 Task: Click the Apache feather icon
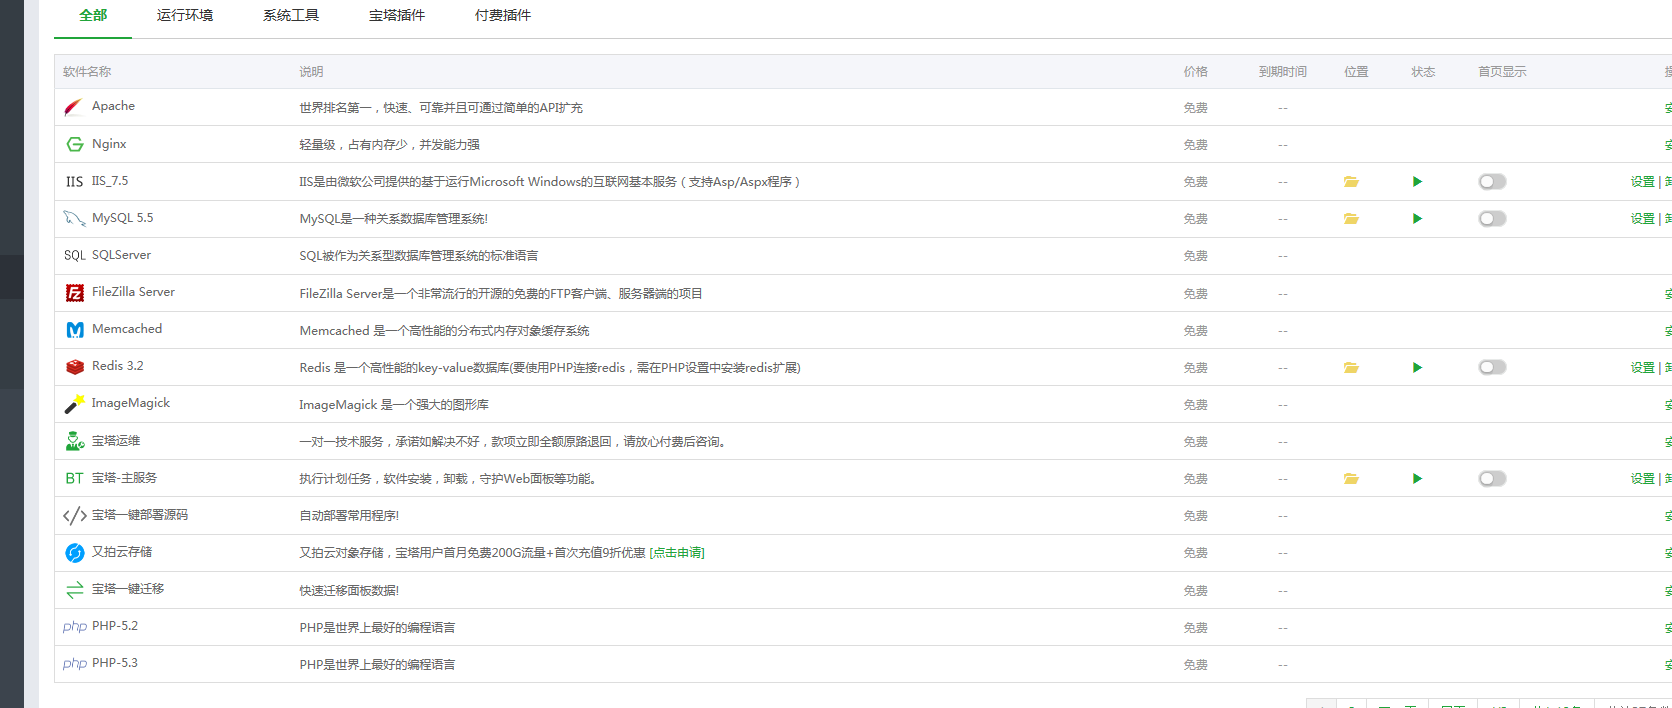tap(74, 107)
